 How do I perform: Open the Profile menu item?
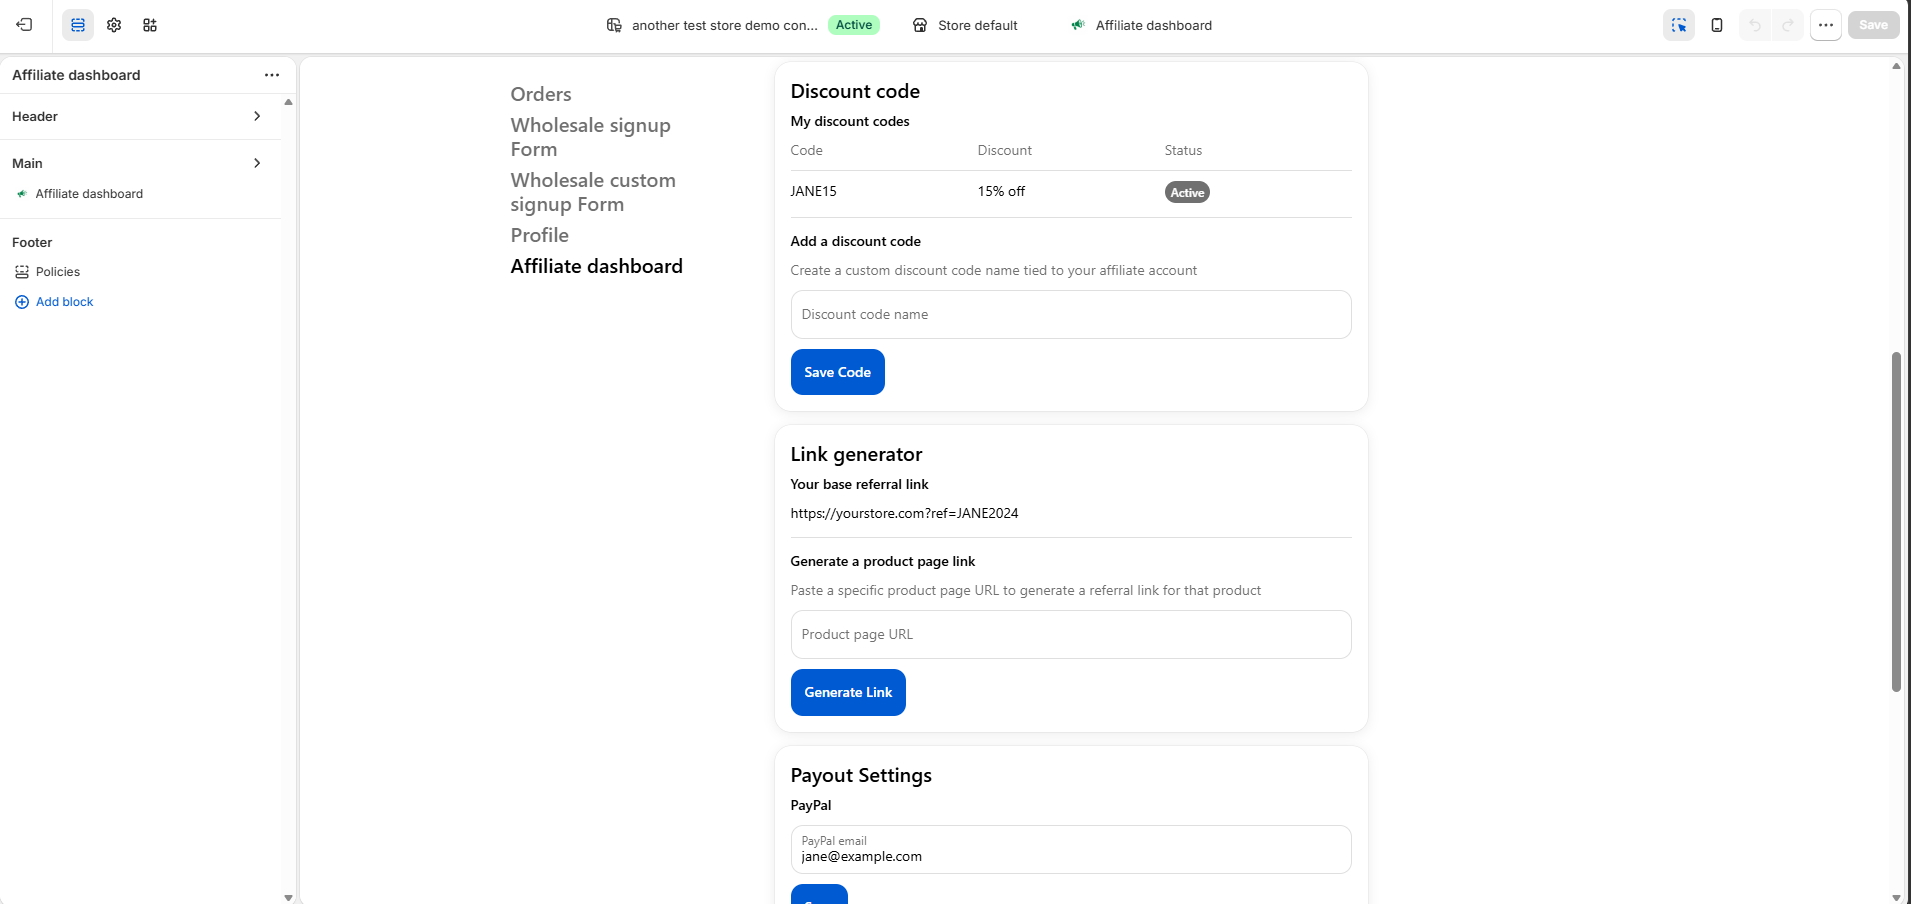click(540, 235)
